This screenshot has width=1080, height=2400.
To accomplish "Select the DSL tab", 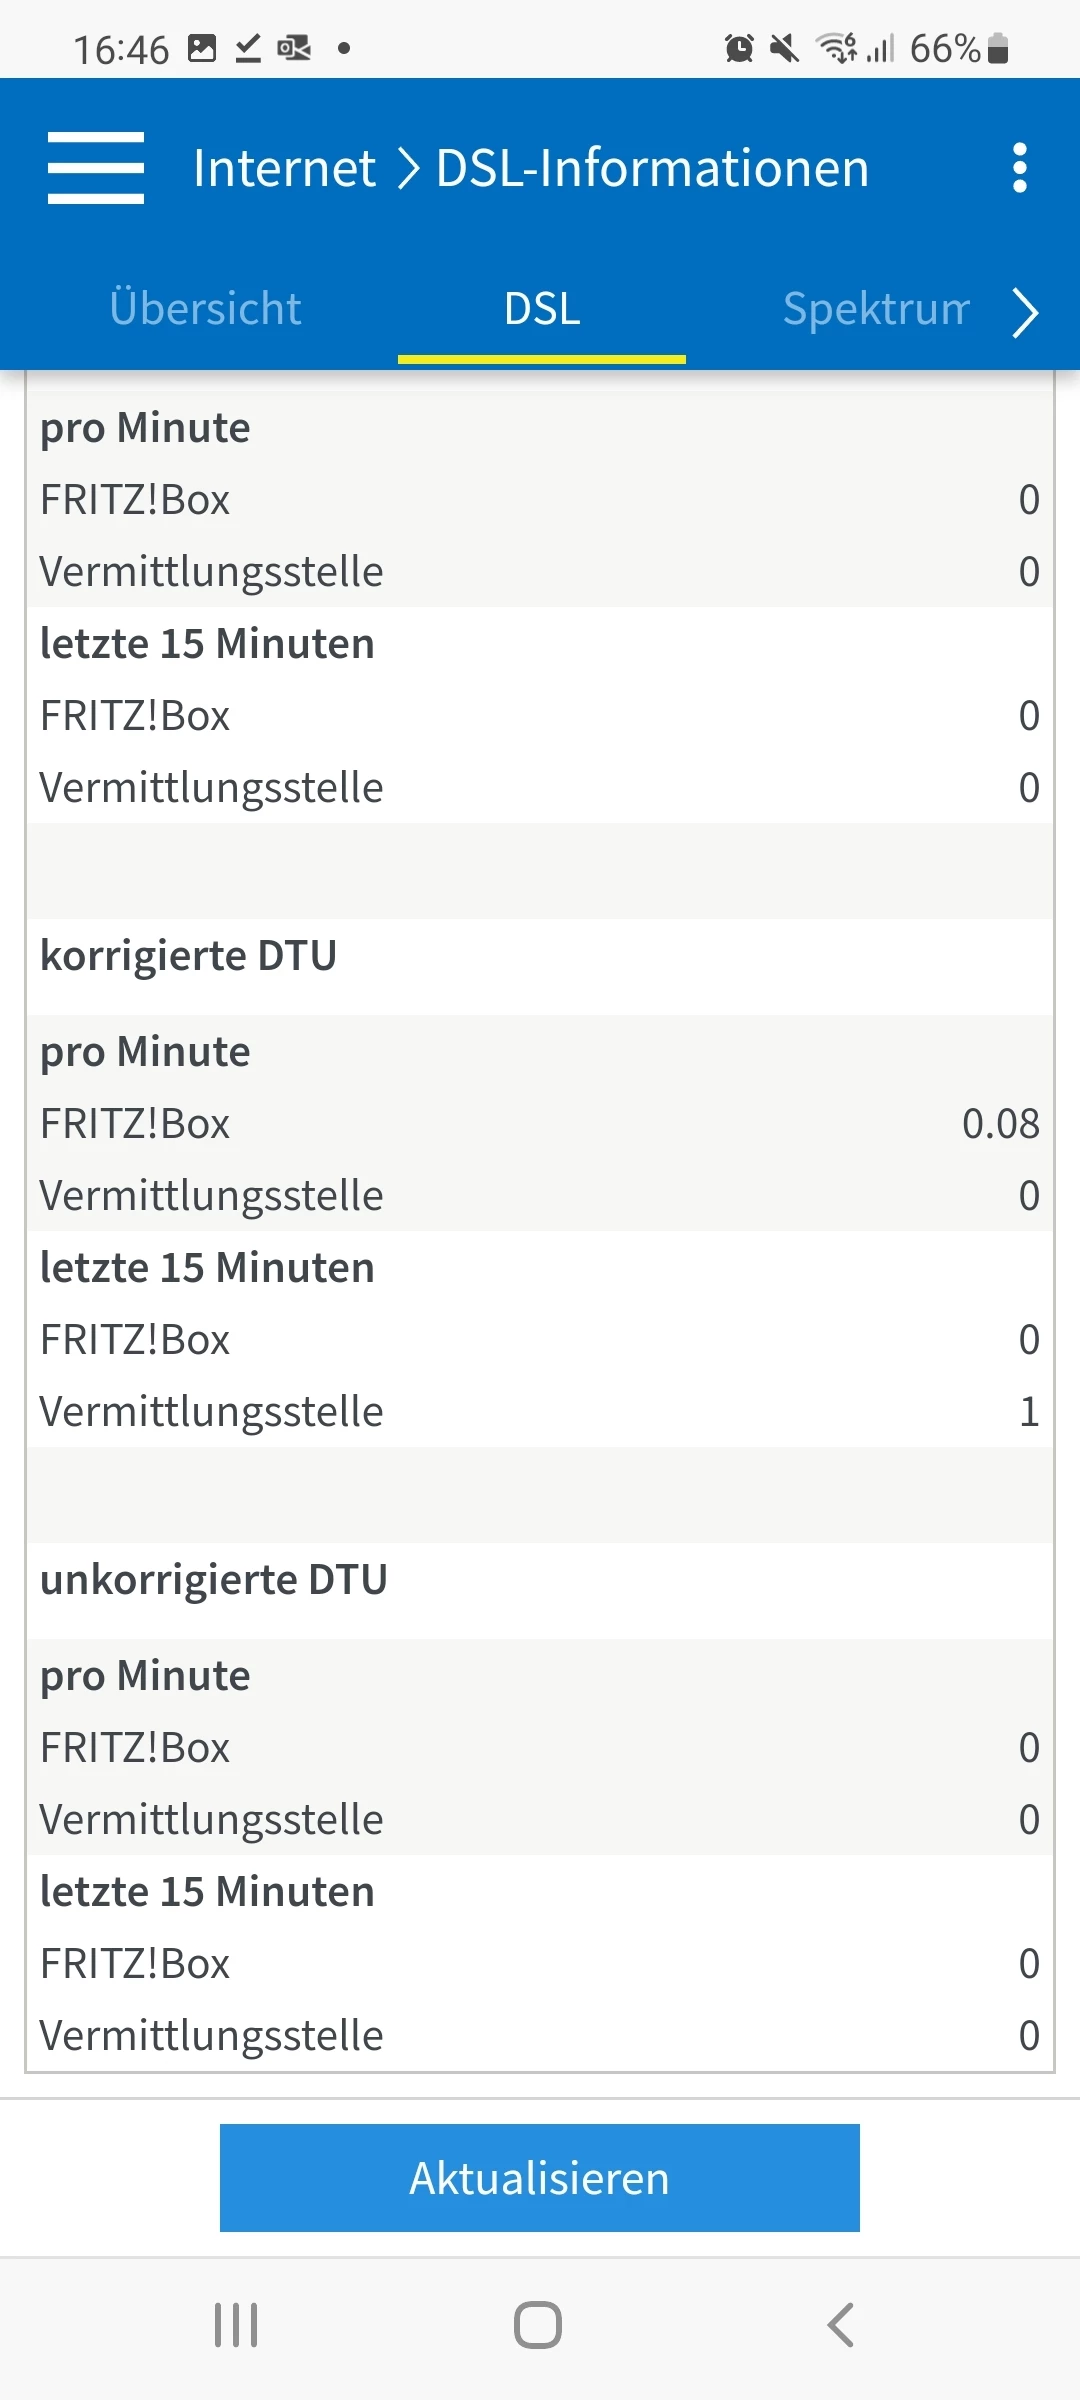I will 542,309.
